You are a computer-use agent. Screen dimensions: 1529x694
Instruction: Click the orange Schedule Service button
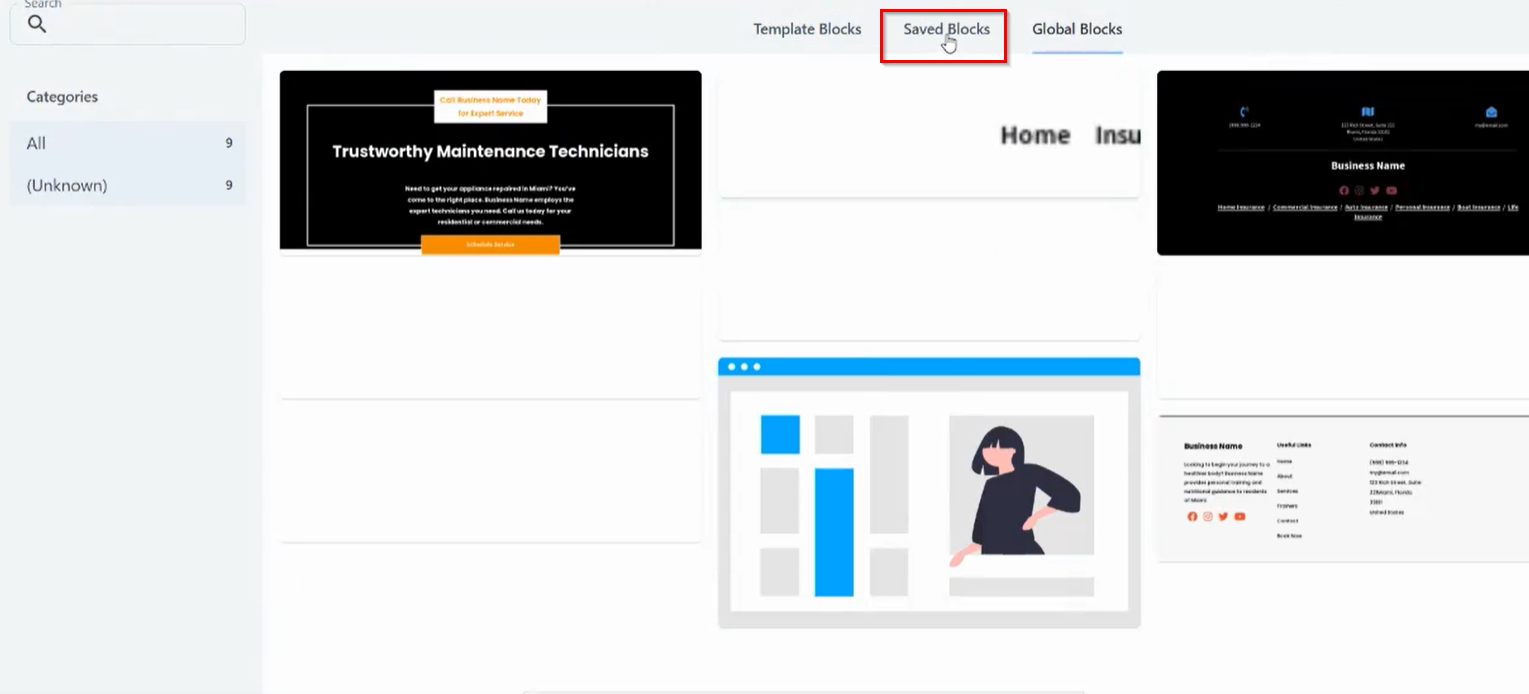490,244
